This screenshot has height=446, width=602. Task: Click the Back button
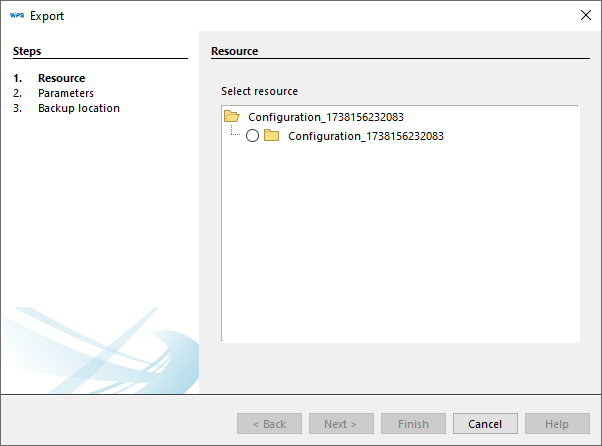tap(269, 424)
